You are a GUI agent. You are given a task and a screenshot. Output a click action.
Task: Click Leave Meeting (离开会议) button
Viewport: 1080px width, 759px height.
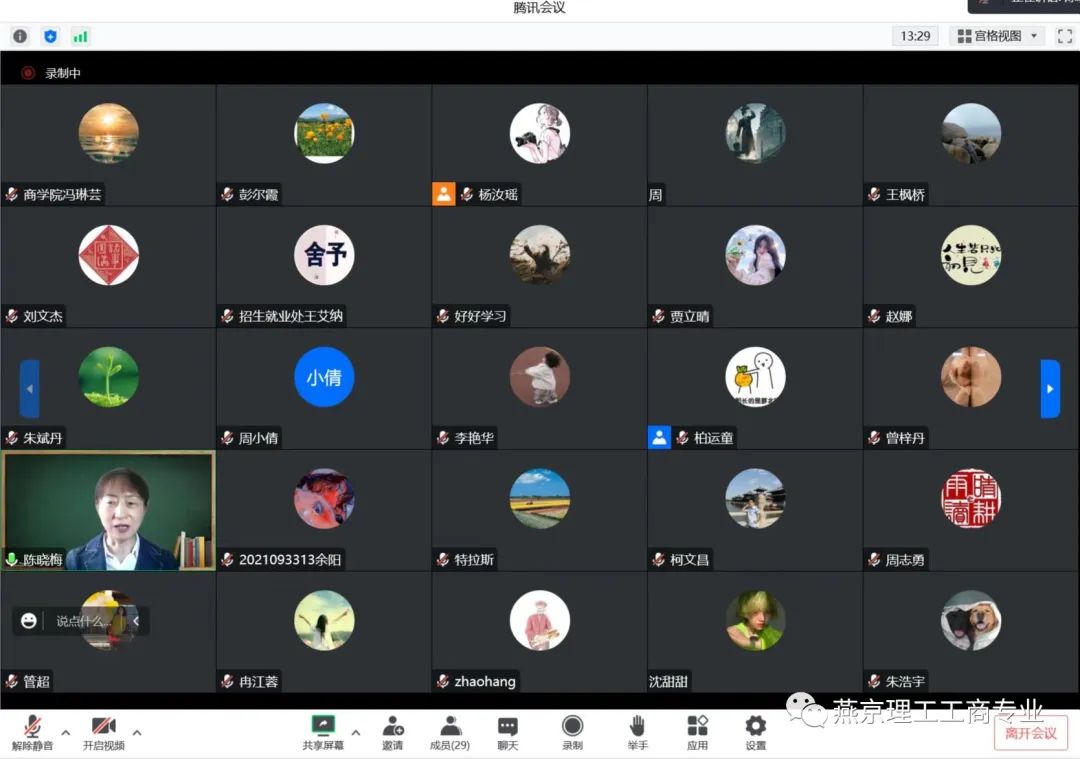point(1030,733)
